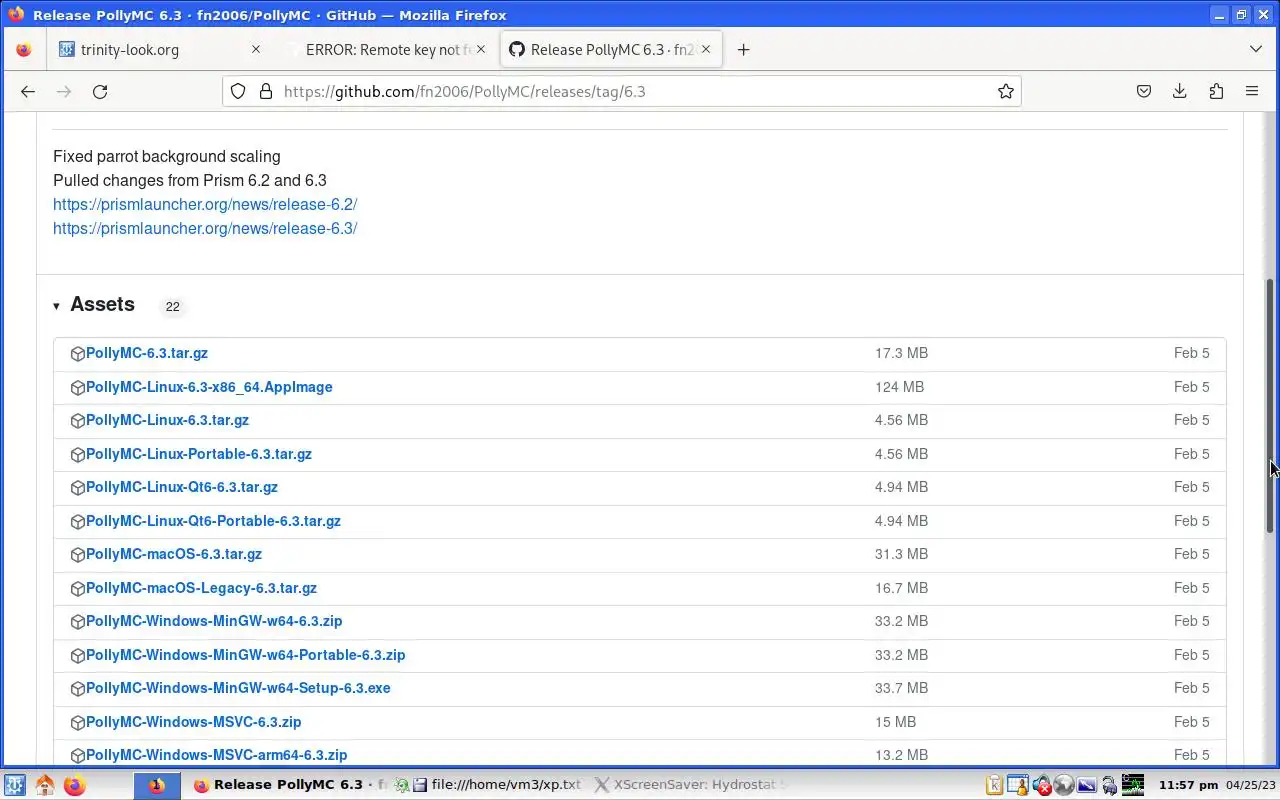1280x800 pixels.
Task: Download PollyMC-Windows-MinGW-w64-Portable-6.3.zip
Action: [x=246, y=655]
